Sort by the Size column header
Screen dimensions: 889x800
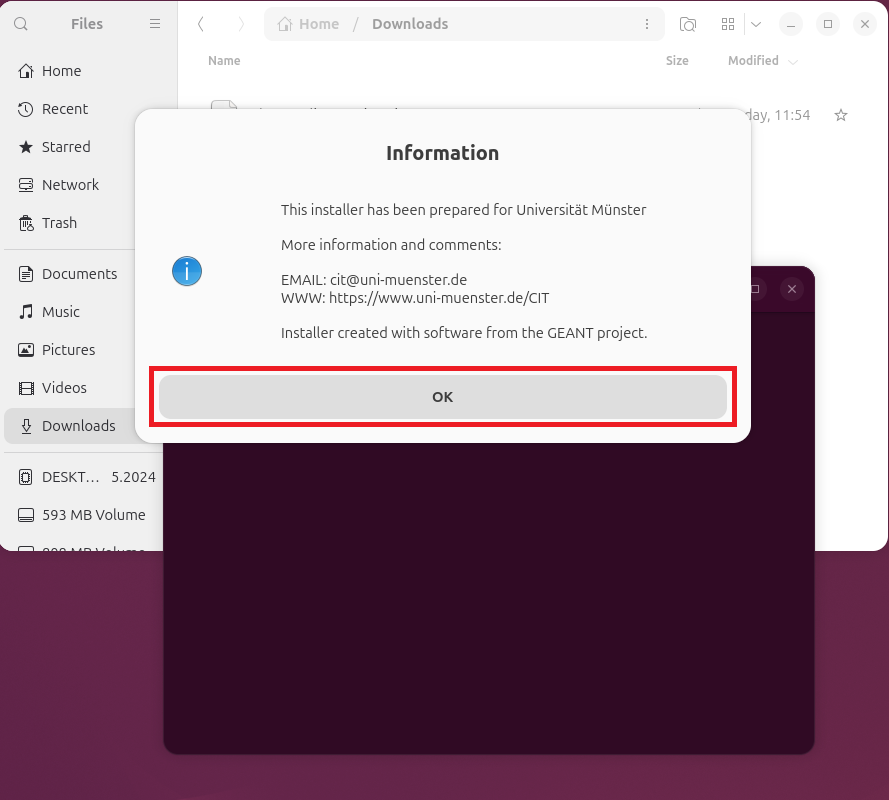[x=677, y=61]
